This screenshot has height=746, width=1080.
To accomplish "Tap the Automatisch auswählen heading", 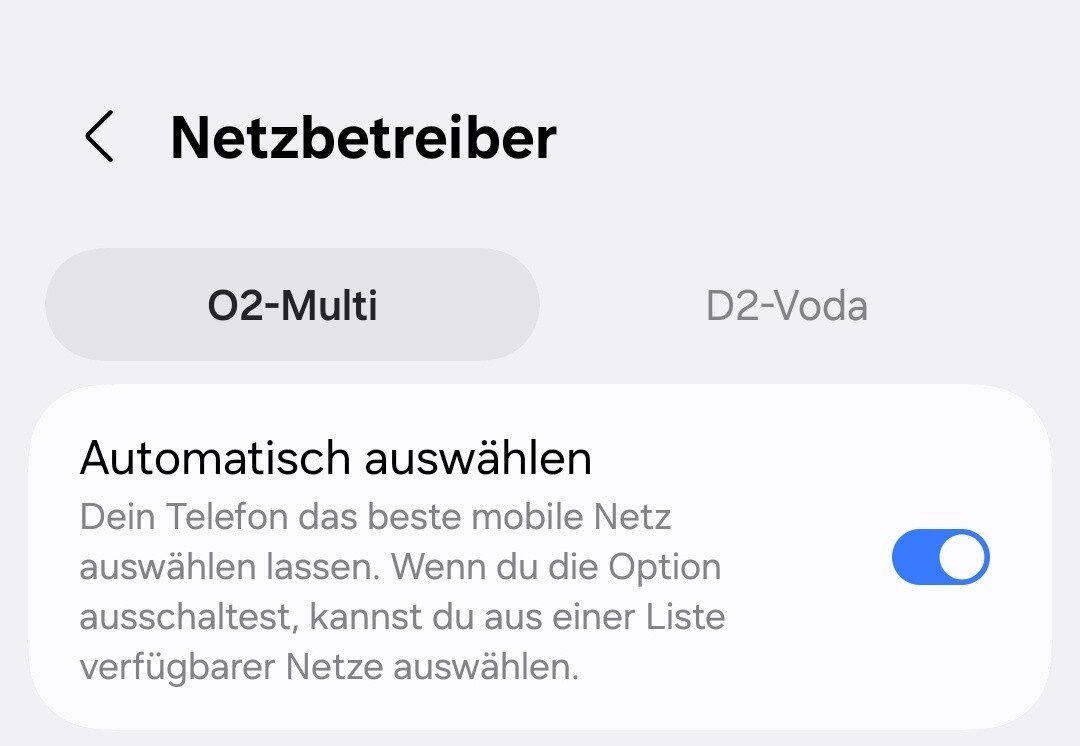I will [335, 458].
